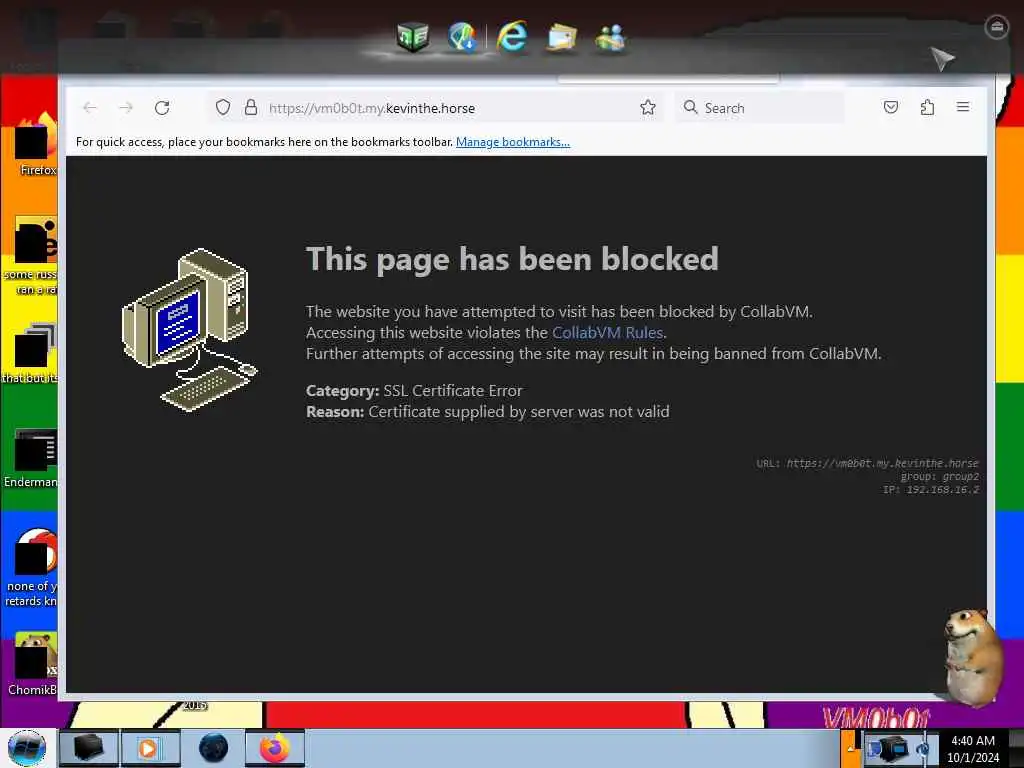
Task: Launch Internet Explorer from the dock
Action: 511,36
